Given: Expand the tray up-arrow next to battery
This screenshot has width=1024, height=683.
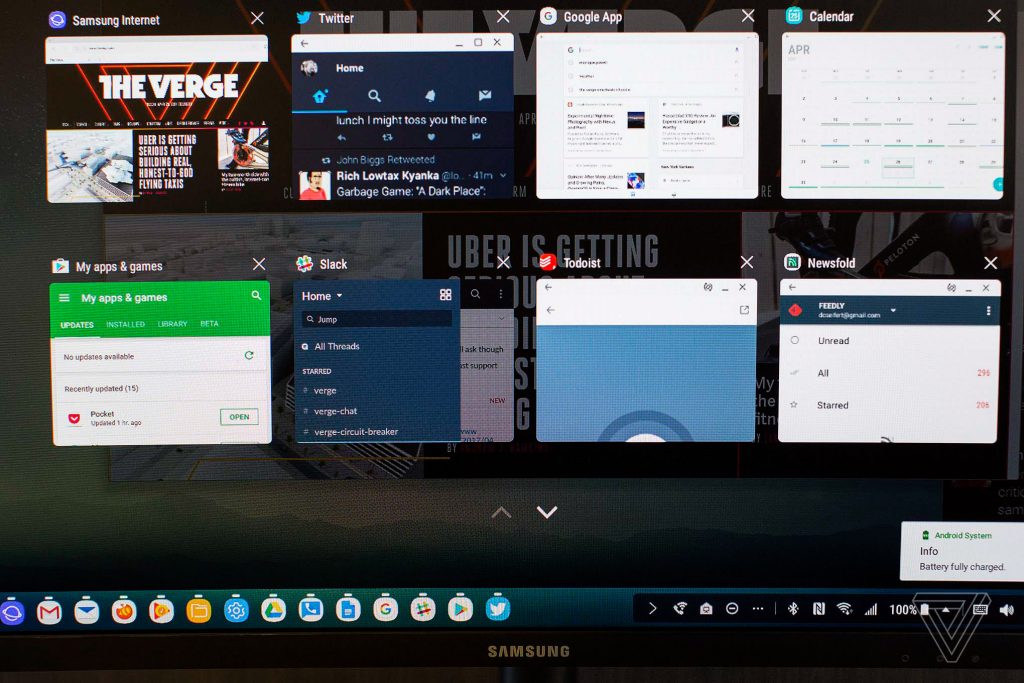Looking at the screenshot, I should [x=945, y=609].
